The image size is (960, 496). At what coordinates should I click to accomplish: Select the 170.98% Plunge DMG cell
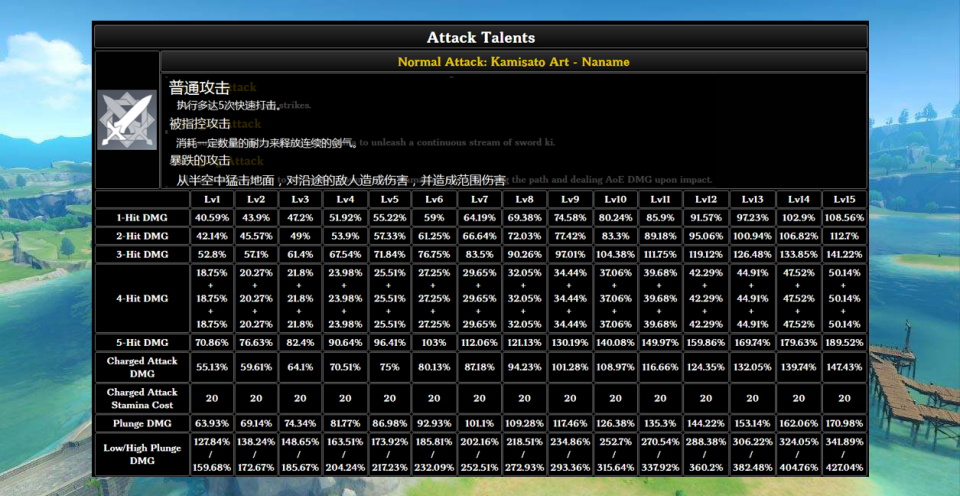(844, 423)
